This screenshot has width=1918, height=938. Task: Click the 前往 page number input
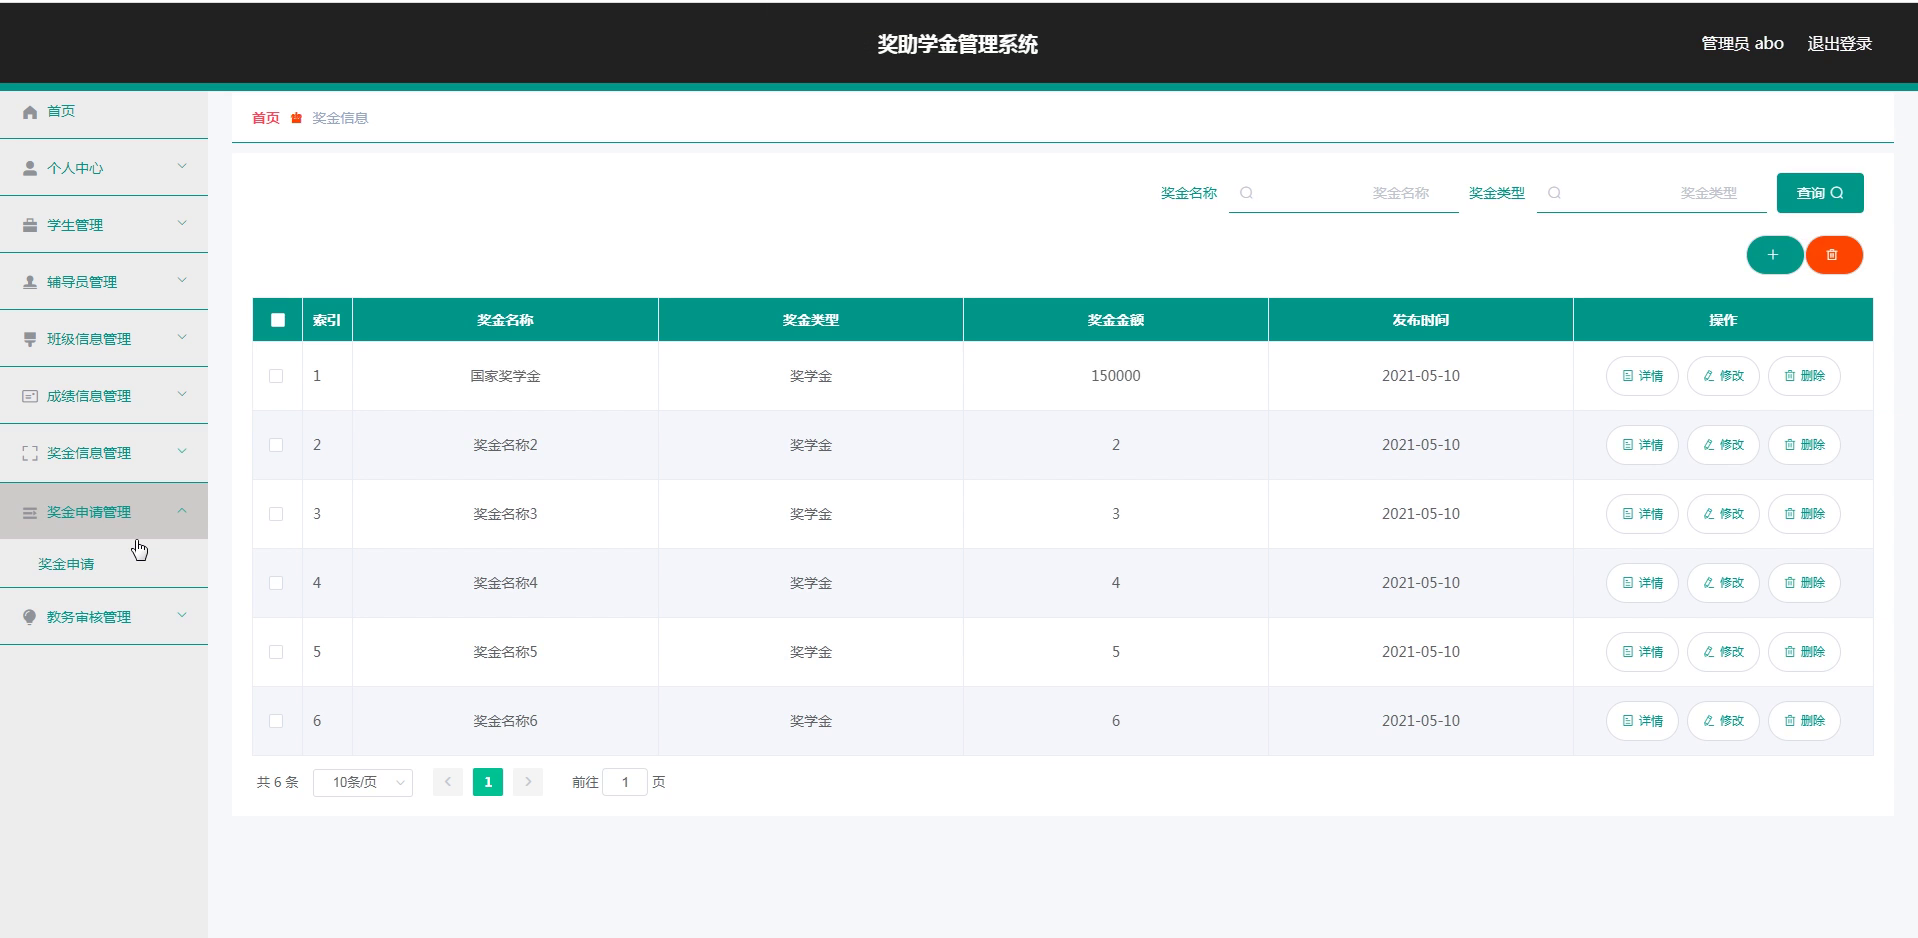tap(625, 782)
